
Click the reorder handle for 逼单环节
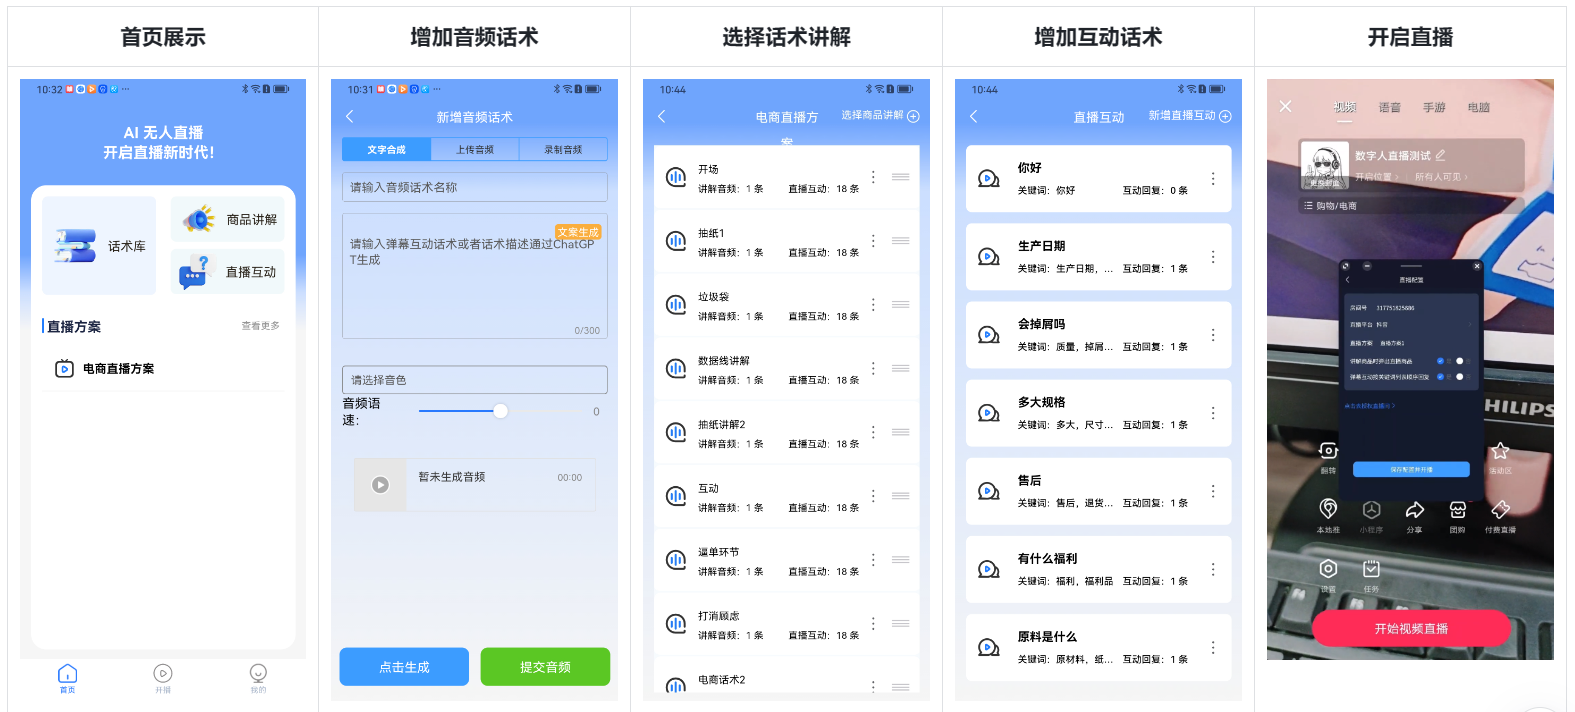click(900, 560)
